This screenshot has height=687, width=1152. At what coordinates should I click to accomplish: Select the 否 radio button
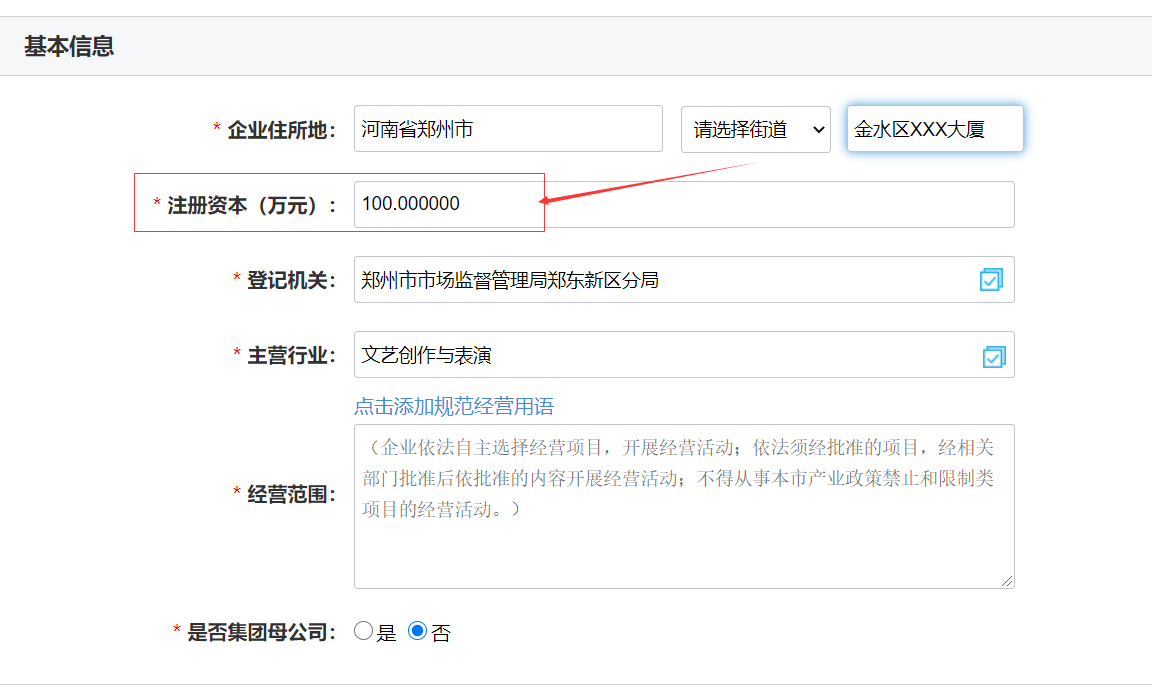[419, 632]
